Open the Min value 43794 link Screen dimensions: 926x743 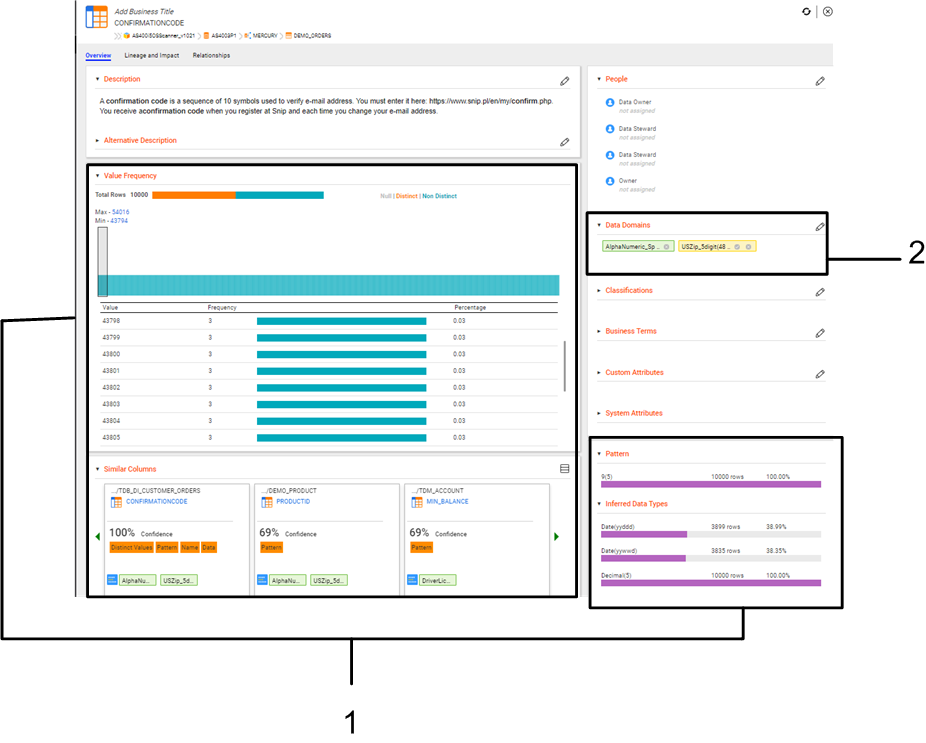click(x=119, y=221)
